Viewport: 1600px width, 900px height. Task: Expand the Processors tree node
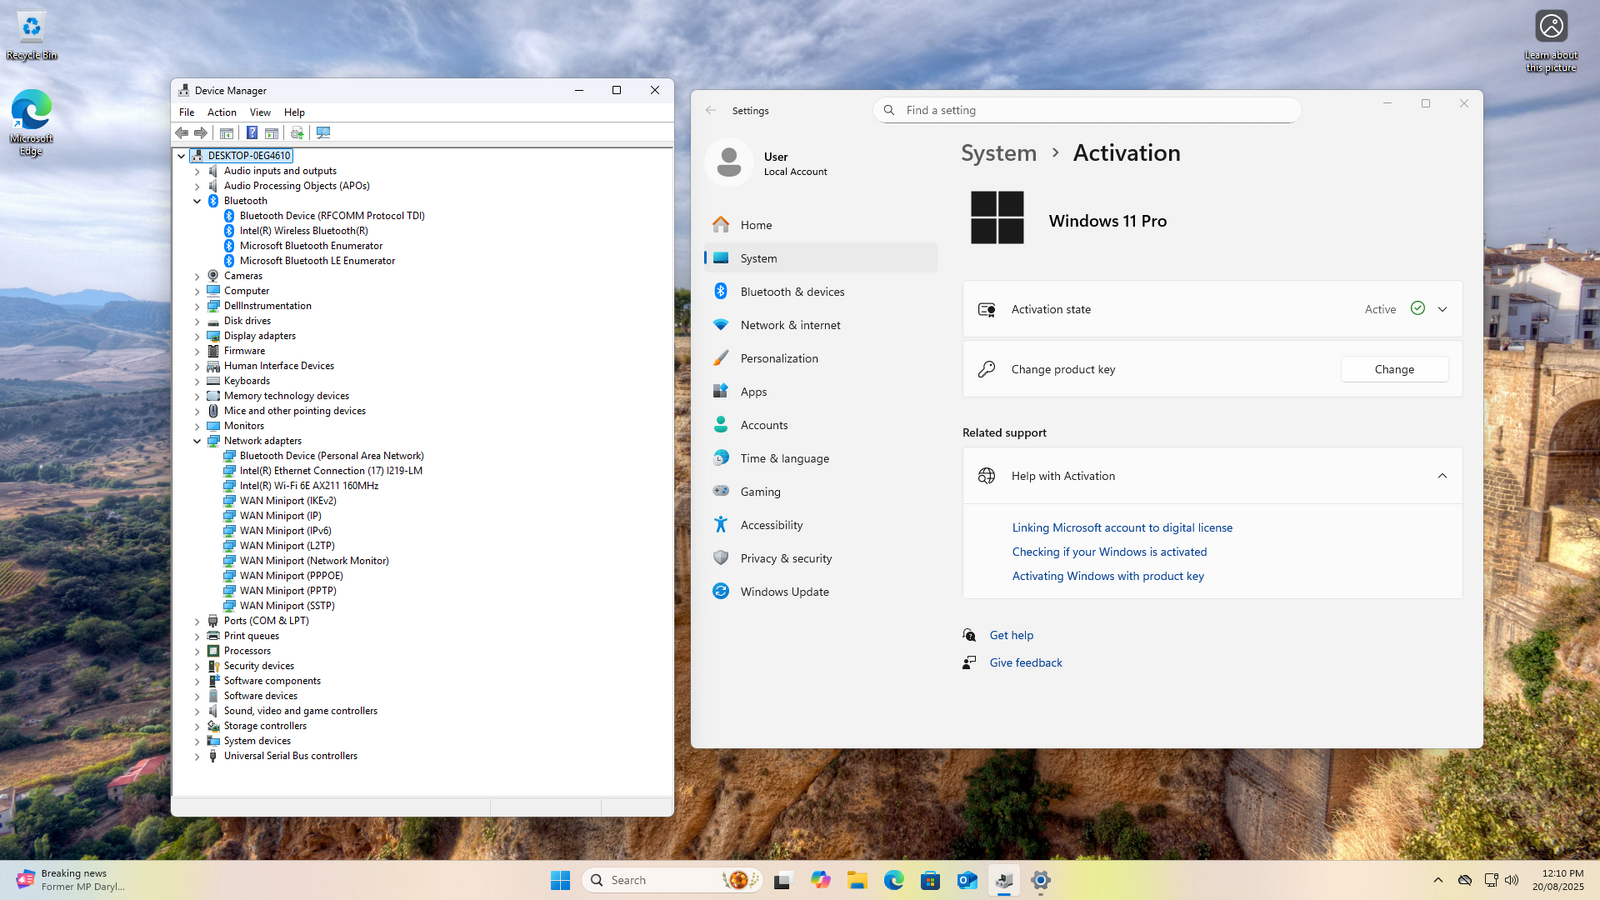point(197,651)
